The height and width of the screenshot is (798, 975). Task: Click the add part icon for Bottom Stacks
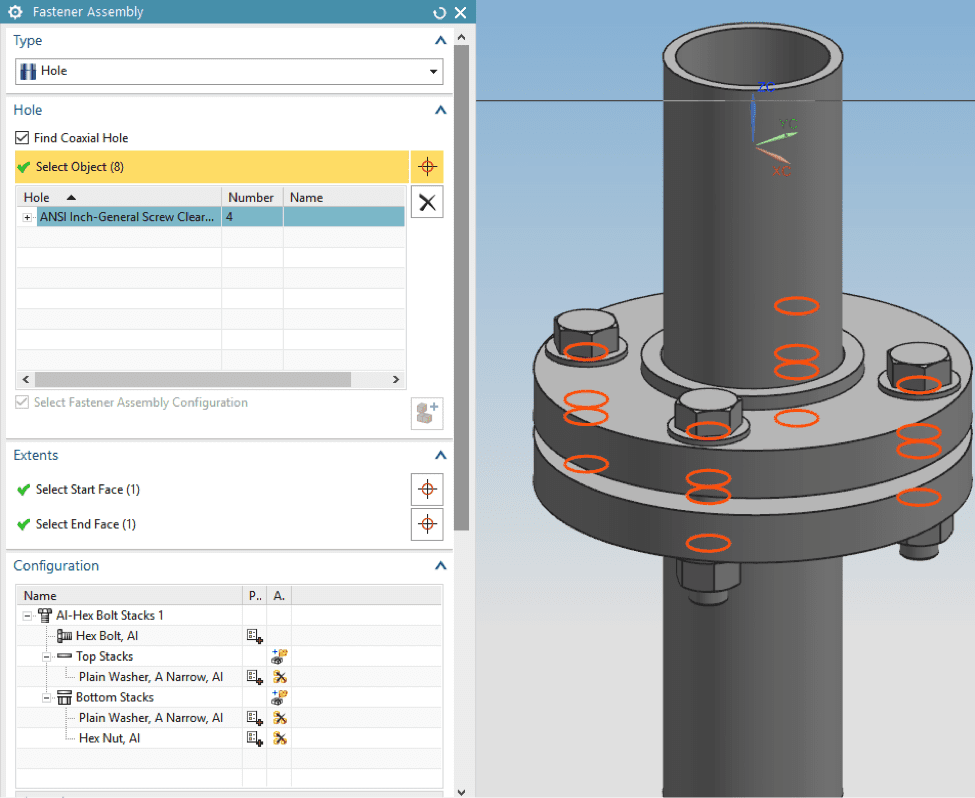[279, 697]
